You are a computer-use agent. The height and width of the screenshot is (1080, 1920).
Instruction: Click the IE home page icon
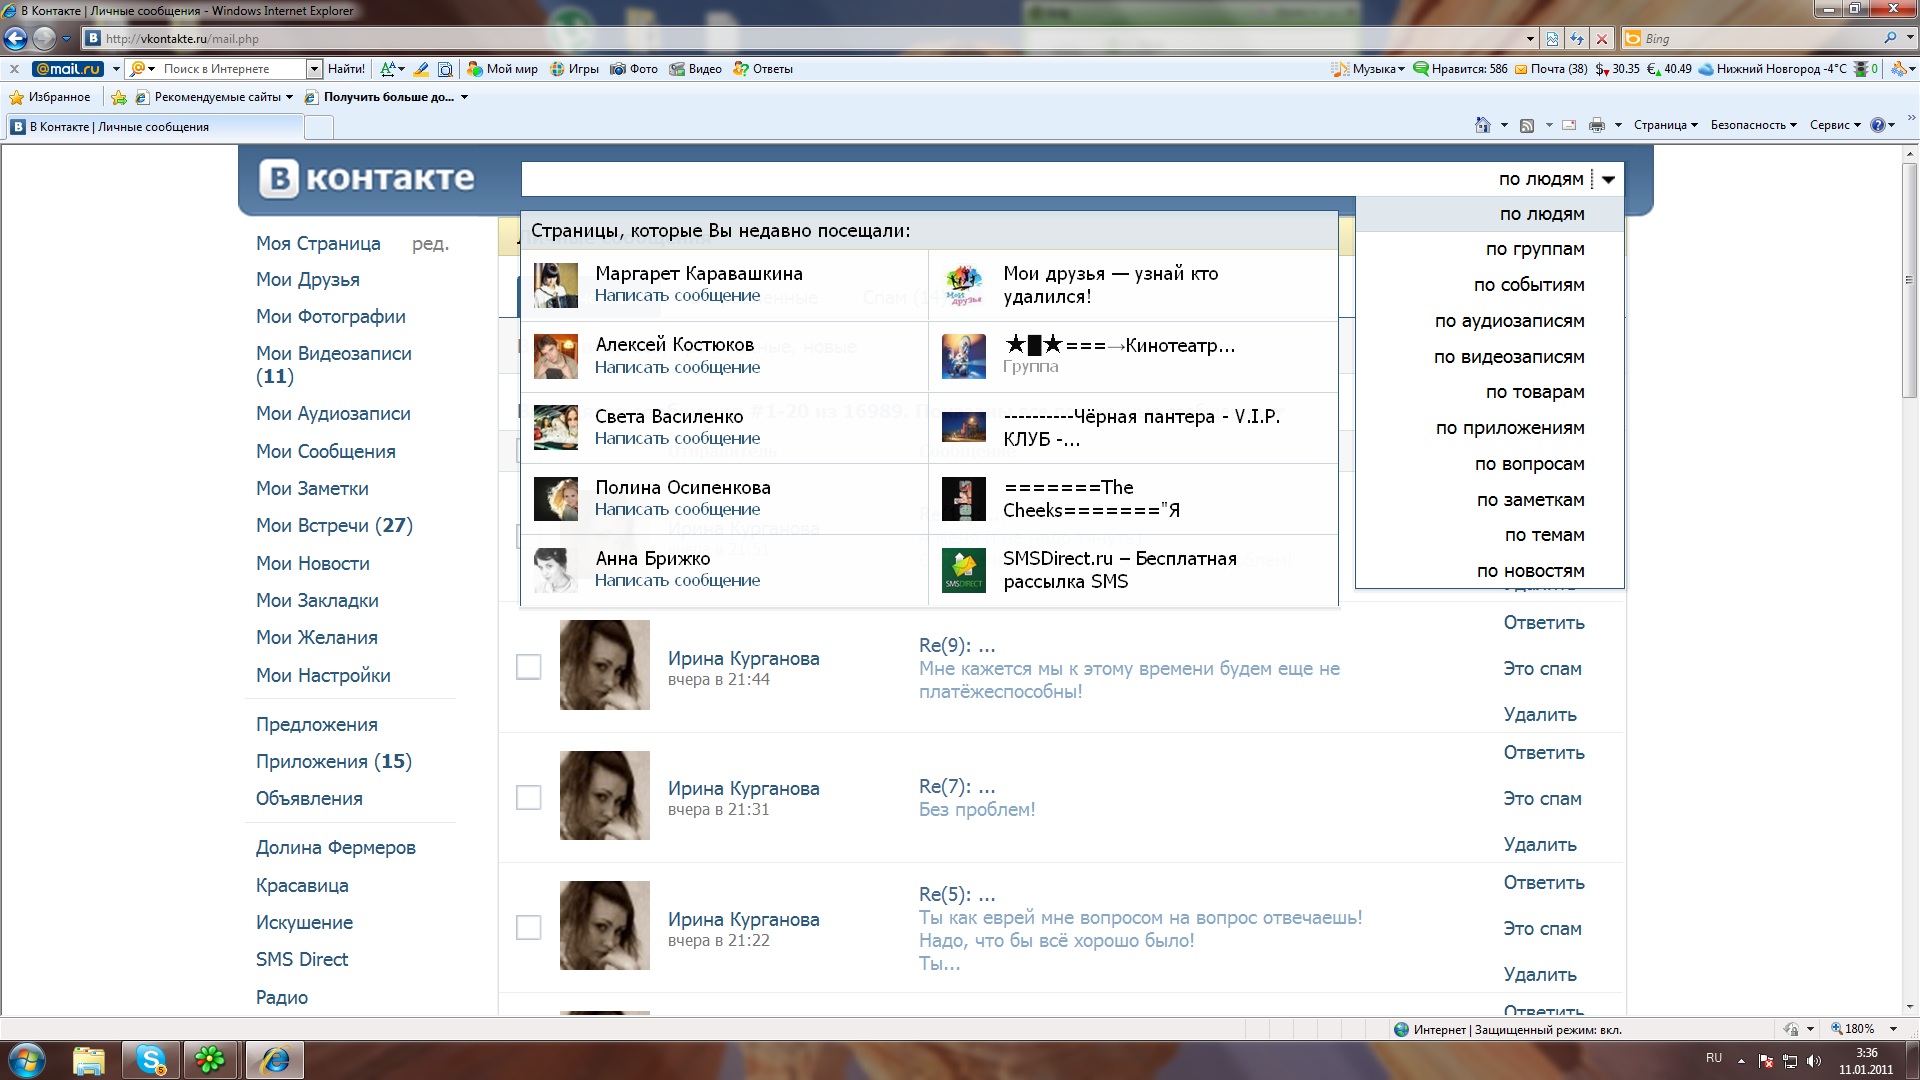1483,125
